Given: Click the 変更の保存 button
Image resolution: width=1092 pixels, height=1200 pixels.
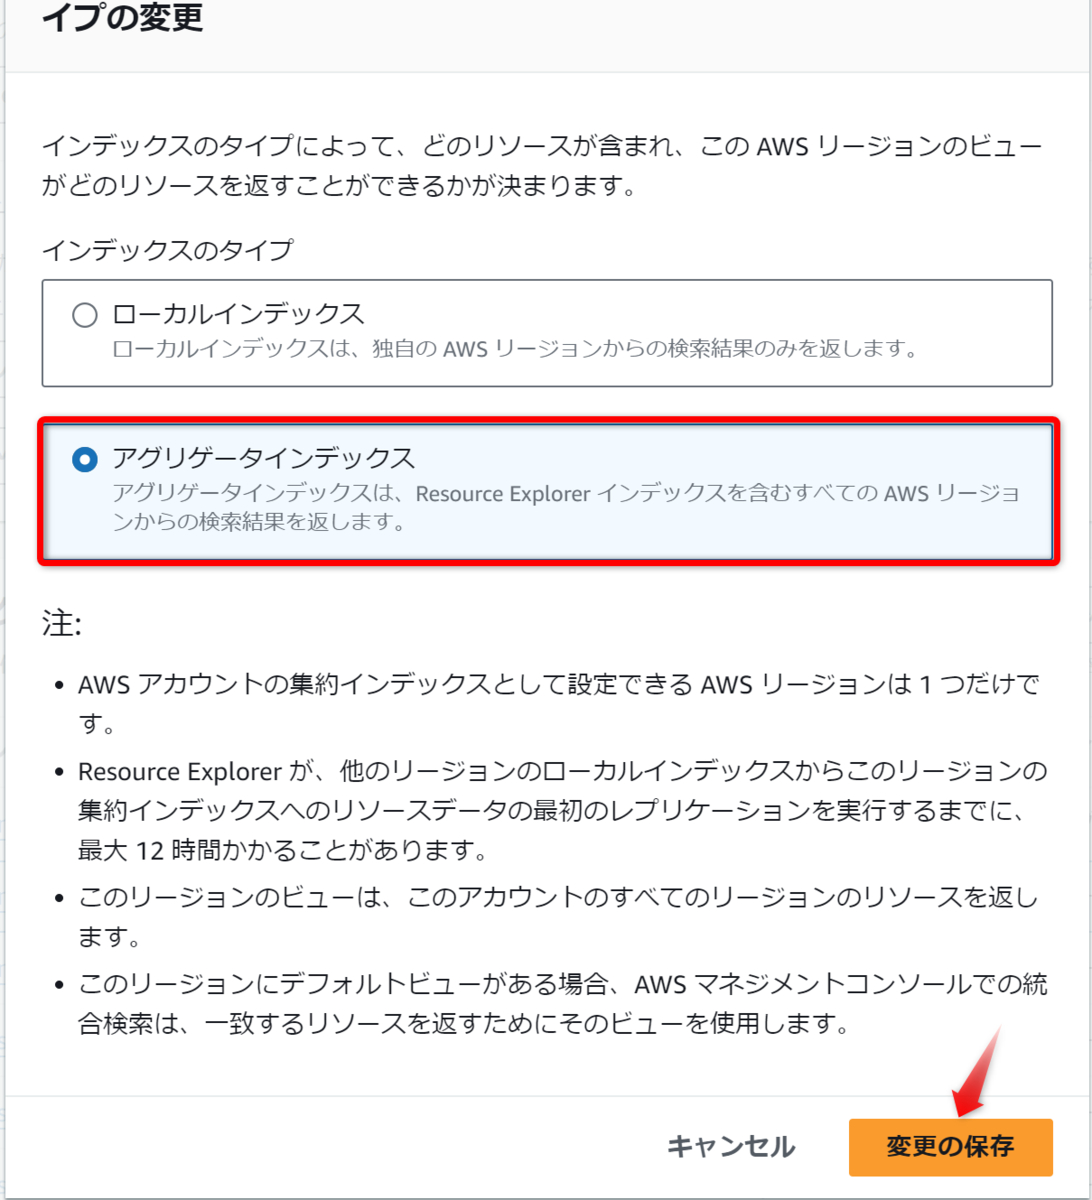Looking at the screenshot, I should tap(950, 1147).
